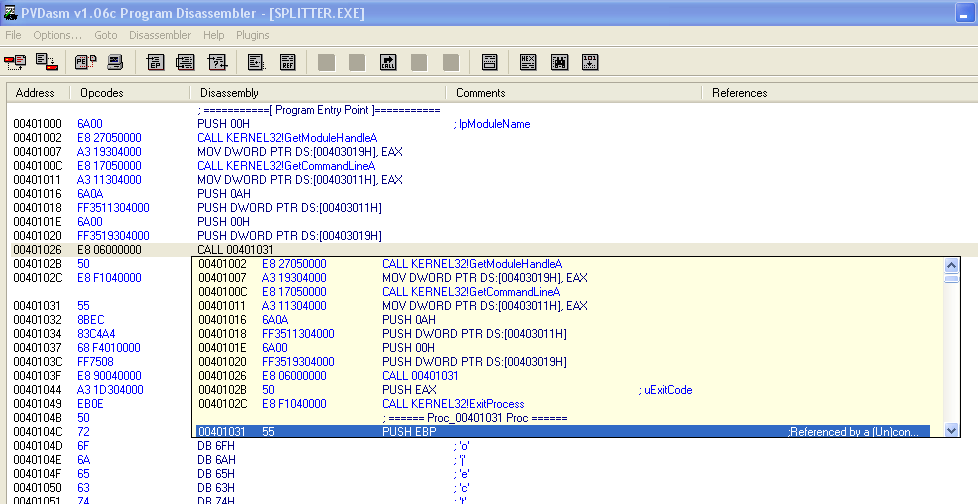Open the File menu
Viewport: 978px width, 504px height.
[13, 35]
